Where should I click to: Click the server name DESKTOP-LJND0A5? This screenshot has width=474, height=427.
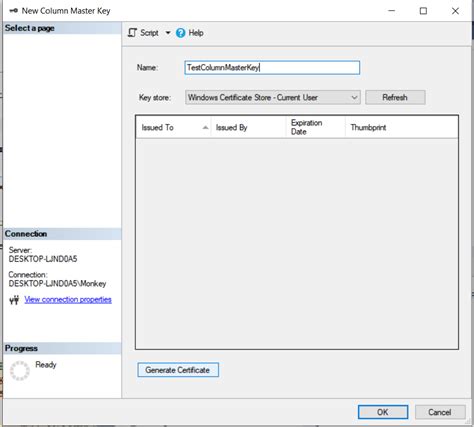(43, 259)
